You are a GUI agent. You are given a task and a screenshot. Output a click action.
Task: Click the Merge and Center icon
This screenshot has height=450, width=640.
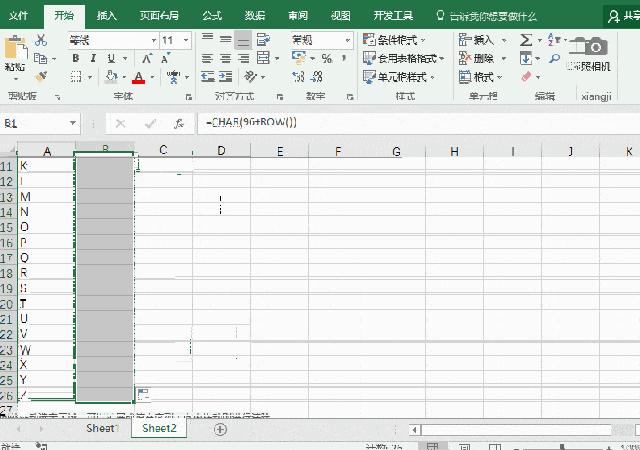tap(263, 58)
